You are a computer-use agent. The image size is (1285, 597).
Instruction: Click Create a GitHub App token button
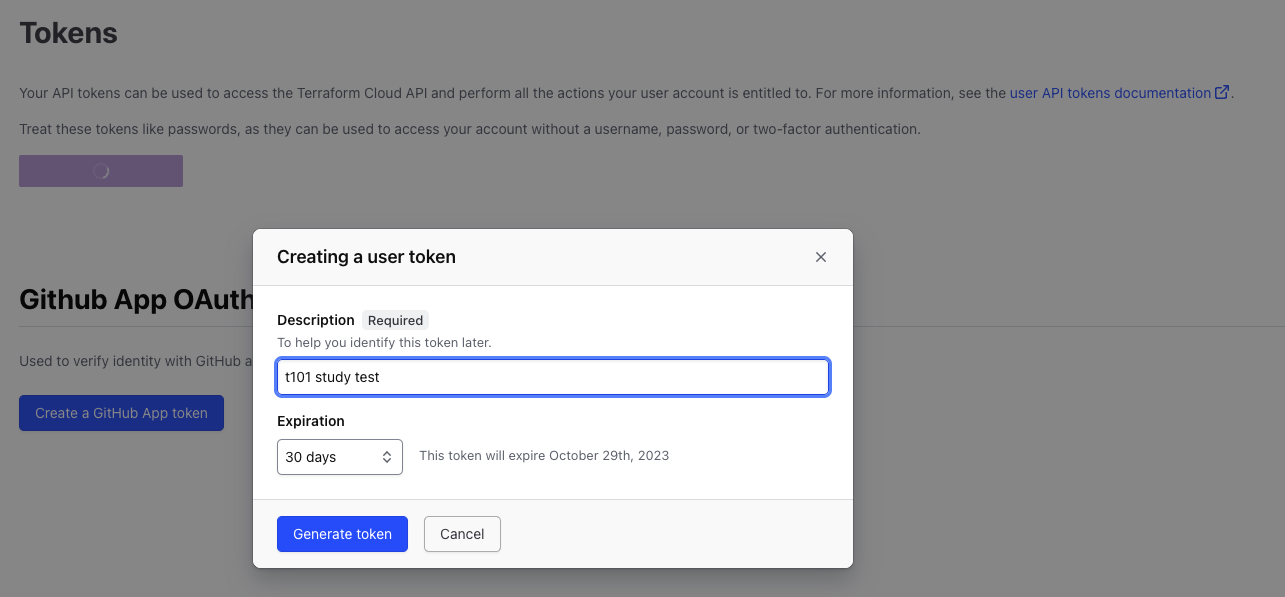121,413
